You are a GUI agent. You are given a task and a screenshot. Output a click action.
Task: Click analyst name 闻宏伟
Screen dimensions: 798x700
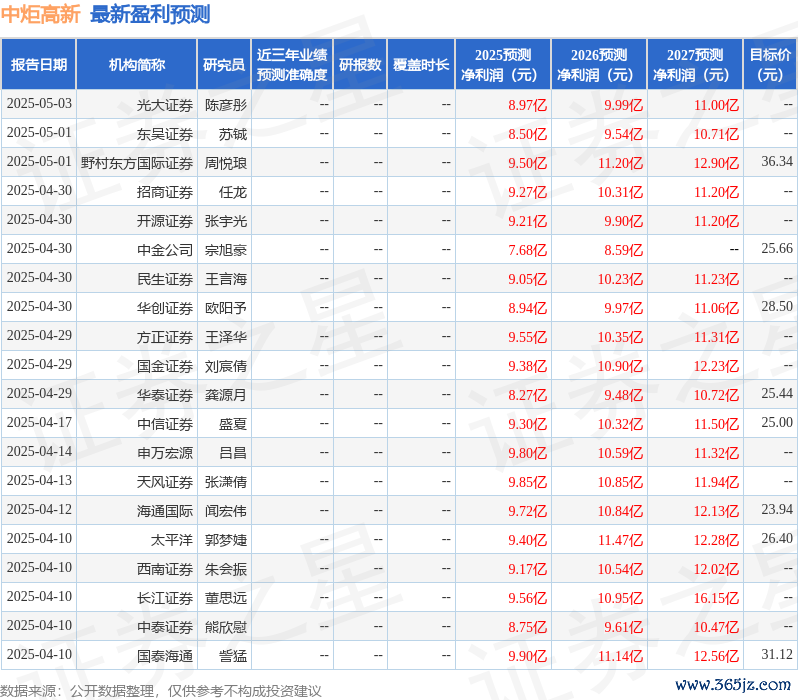click(x=225, y=511)
